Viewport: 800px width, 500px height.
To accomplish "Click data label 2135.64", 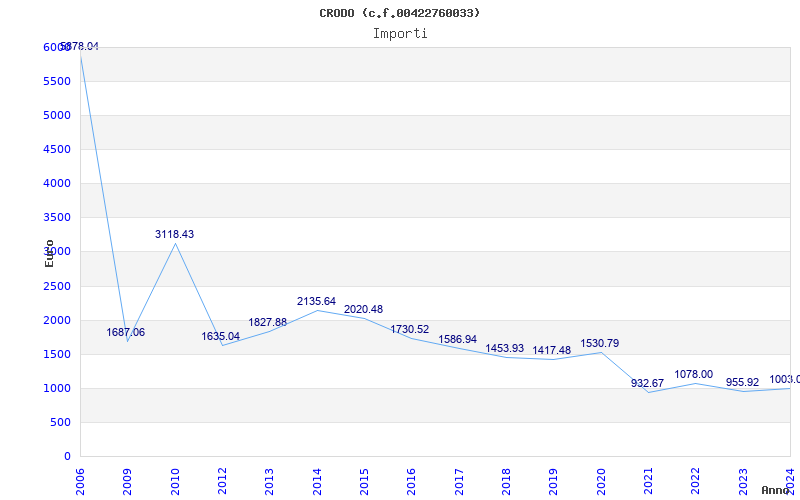I will (316, 302).
